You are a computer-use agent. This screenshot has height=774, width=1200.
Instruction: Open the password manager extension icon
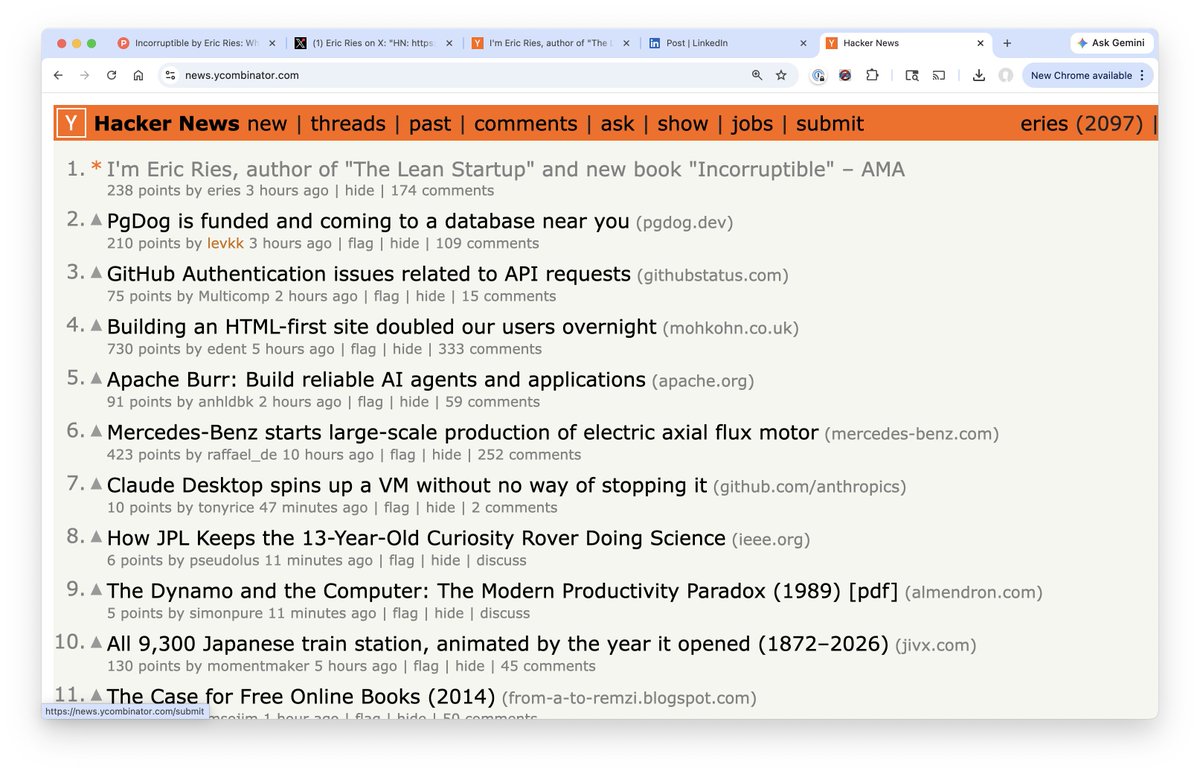pos(819,75)
